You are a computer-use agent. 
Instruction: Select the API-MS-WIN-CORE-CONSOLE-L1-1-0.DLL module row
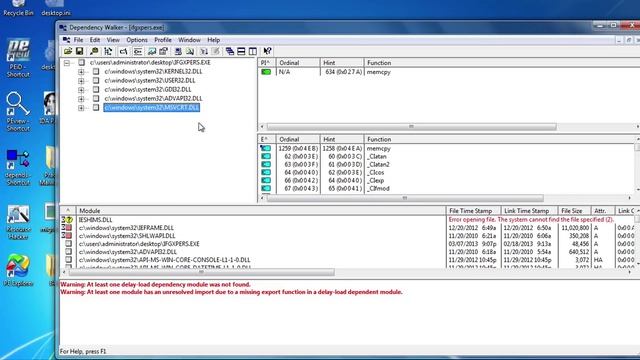coord(347,260)
